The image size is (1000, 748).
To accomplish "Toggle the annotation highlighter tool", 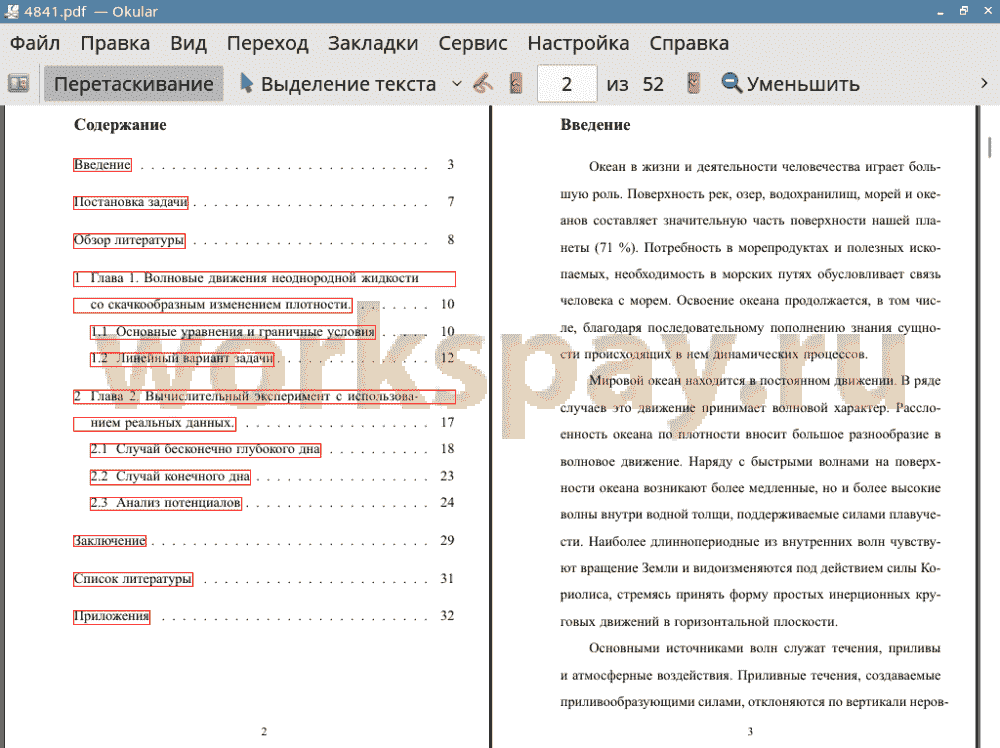I will pos(483,84).
